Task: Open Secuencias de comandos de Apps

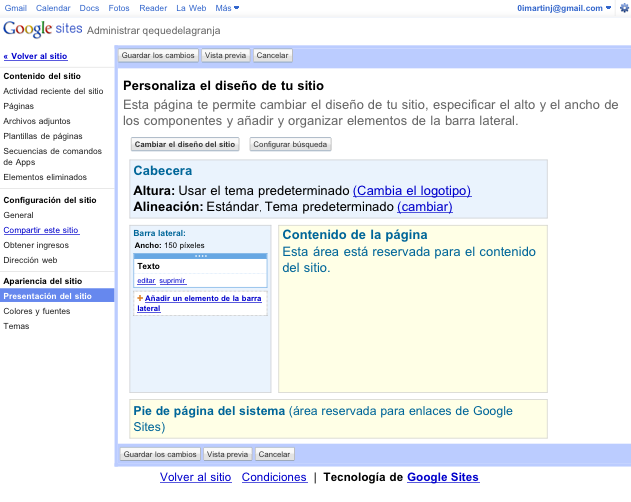Action: tap(52, 157)
